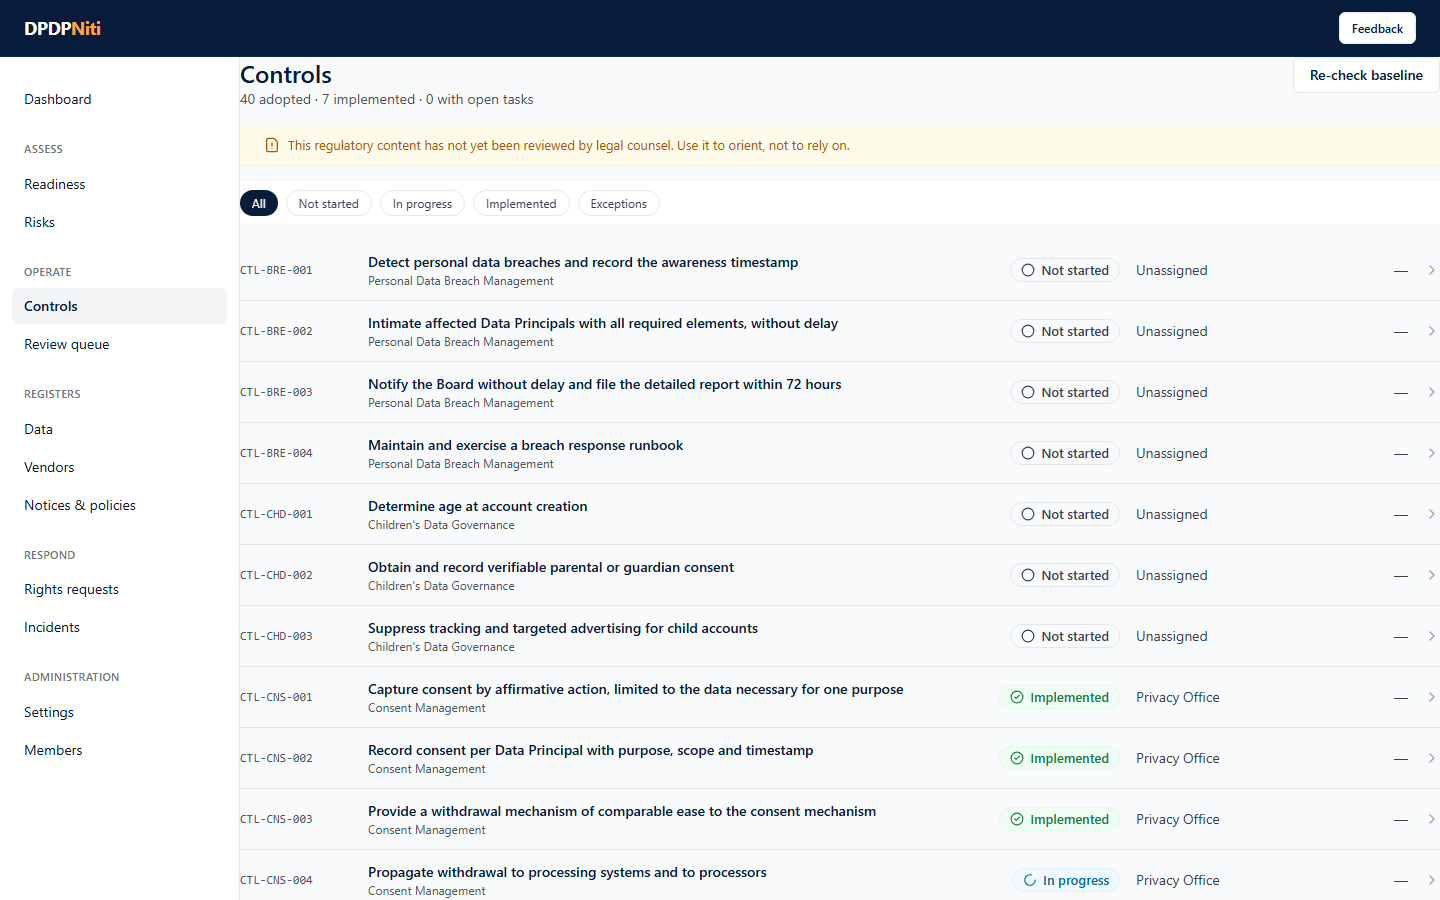Image resolution: width=1440 pixels, height=900 pixels.
Task: Filter controls by Not started
Action: point(329,203)
